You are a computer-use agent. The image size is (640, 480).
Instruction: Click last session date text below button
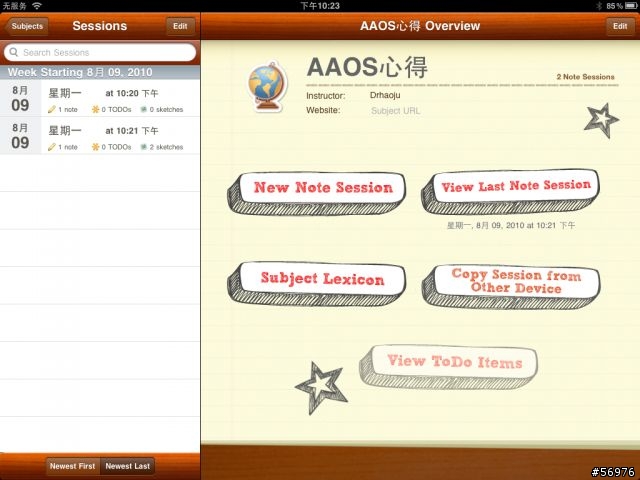(511, 225)
